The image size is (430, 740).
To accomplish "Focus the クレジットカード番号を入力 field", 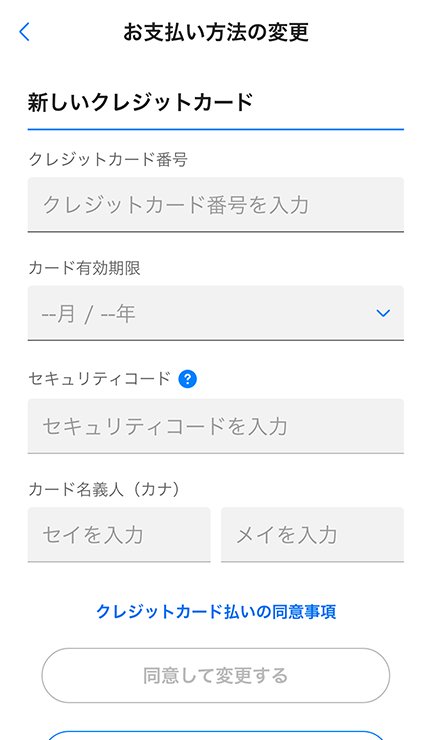I will [x=216, y=205].
